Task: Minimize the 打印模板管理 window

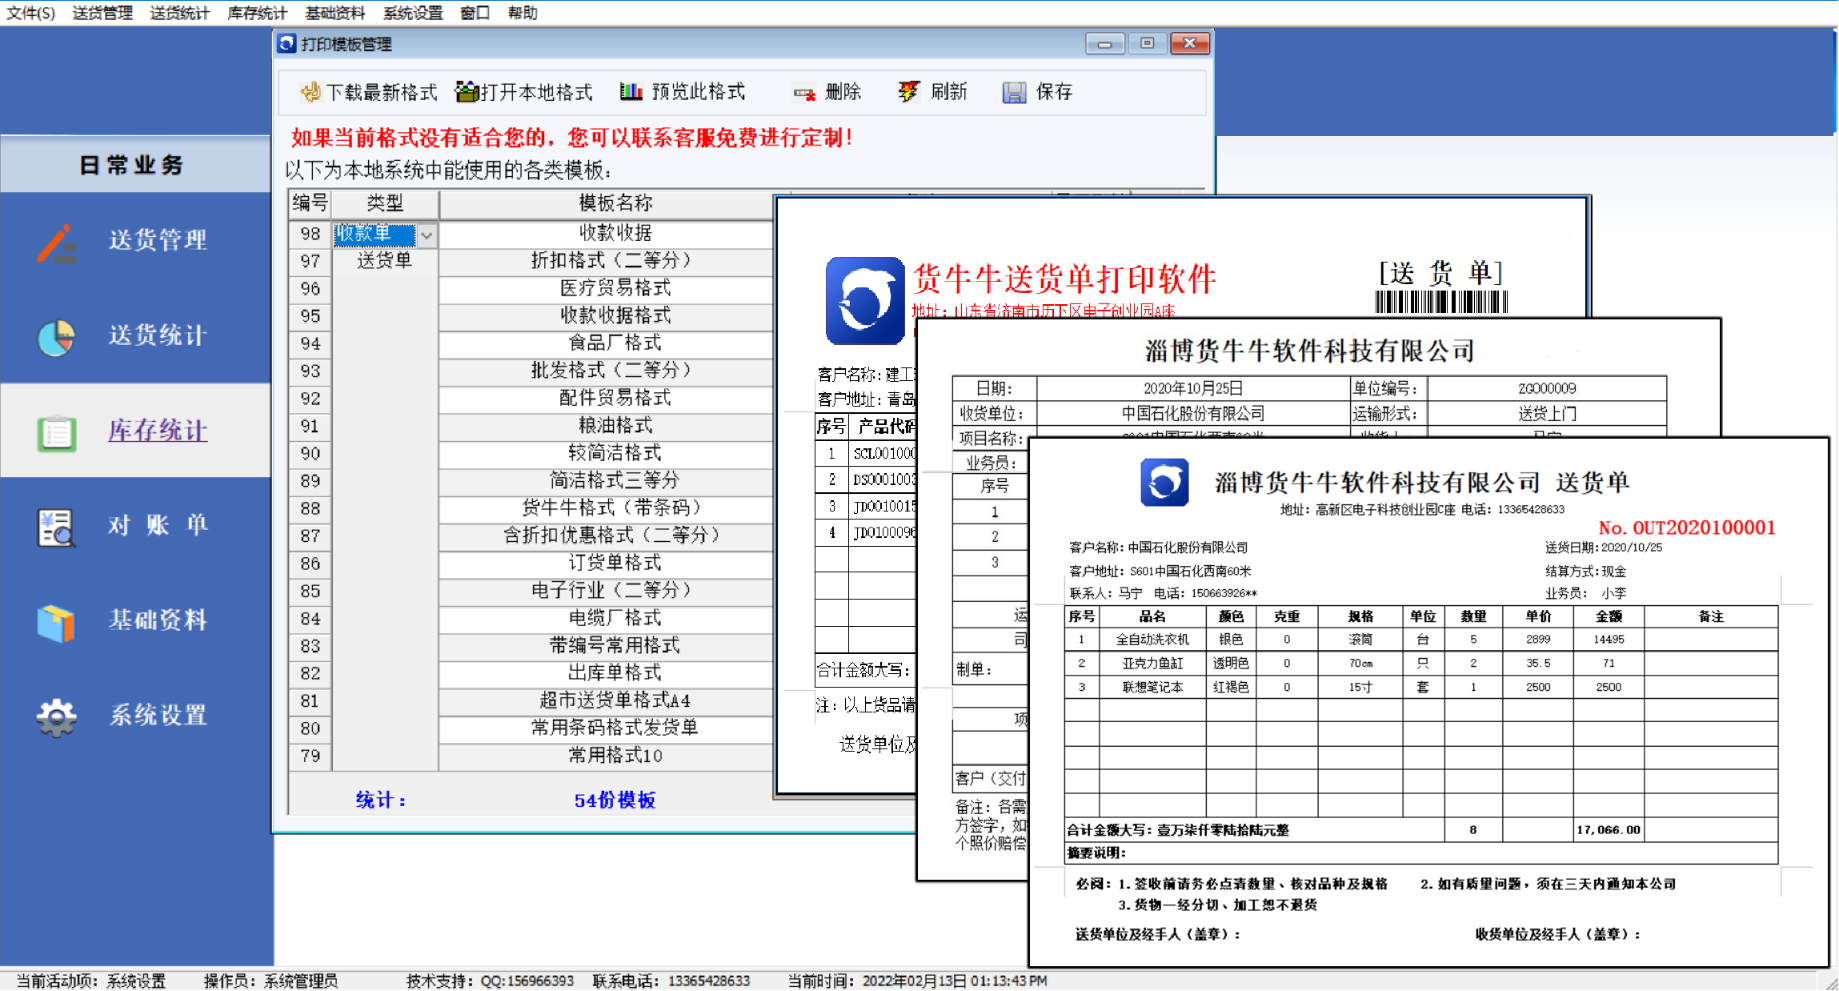Action: pos(1105,44)
